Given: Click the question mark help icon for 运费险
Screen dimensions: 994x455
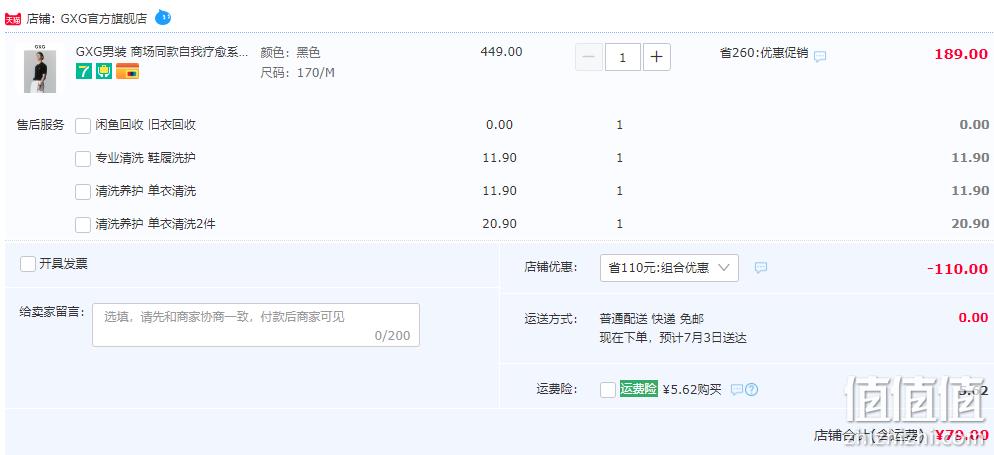Looking at the screenshot, I should tap(751, 390).
